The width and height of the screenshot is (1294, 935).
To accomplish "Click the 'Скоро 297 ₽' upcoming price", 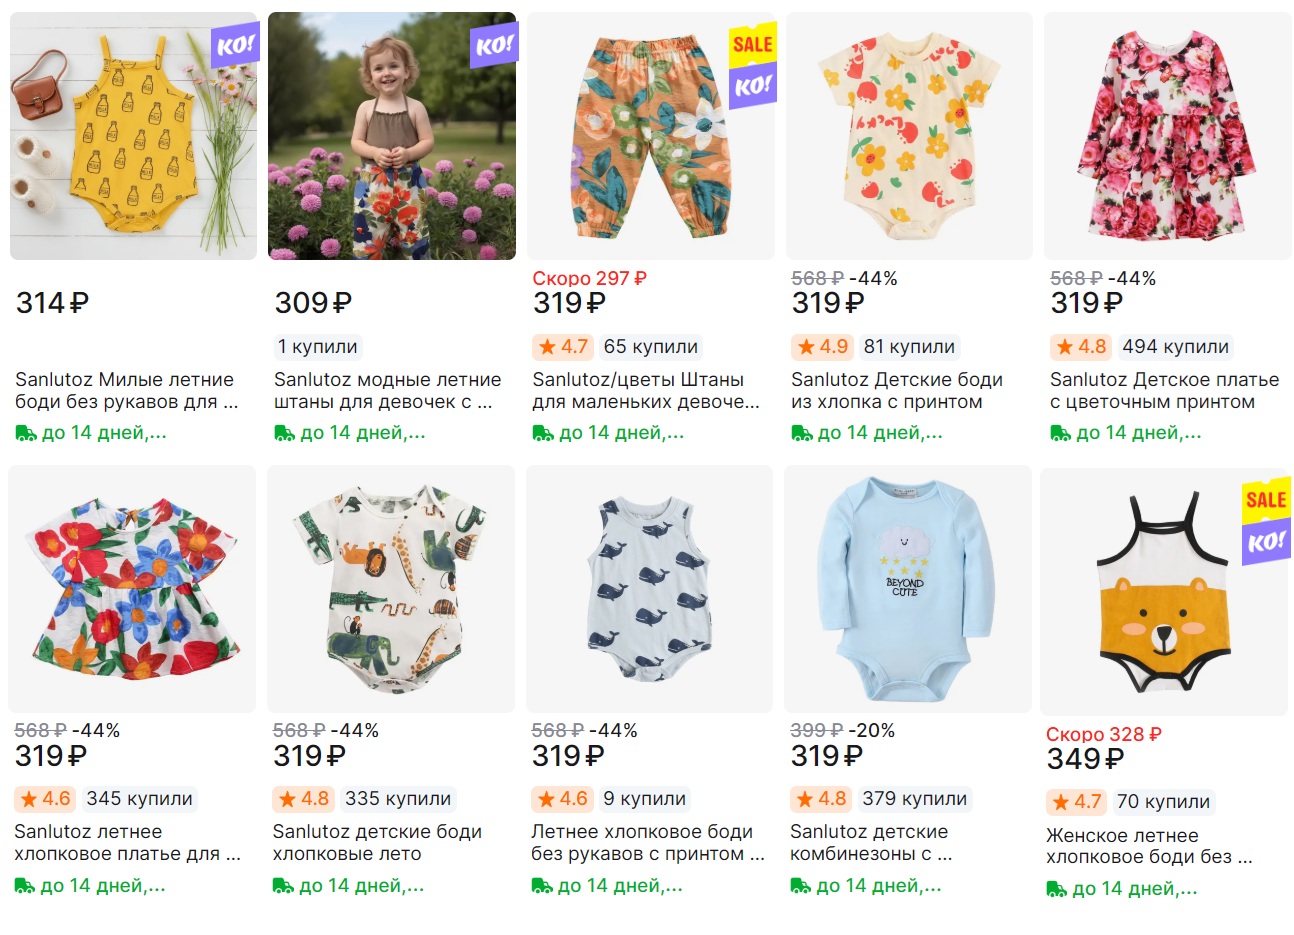I will tap(589, 279).
